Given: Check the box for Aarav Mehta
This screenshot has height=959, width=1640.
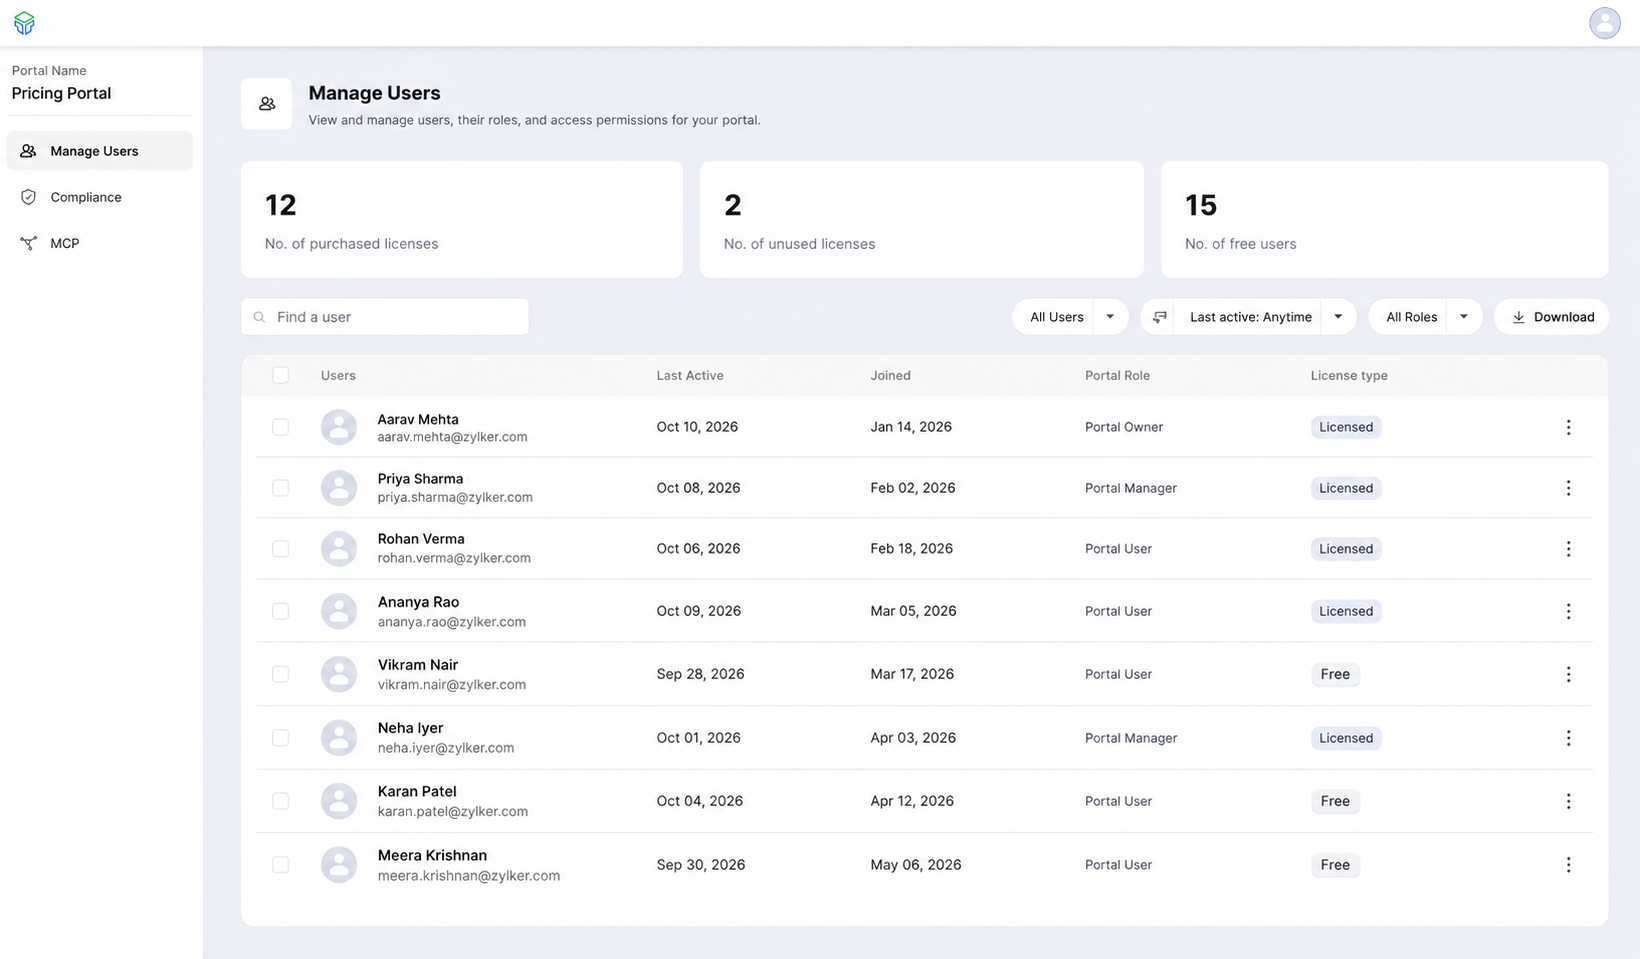Looking at the screenshot, I should point(281,427).
